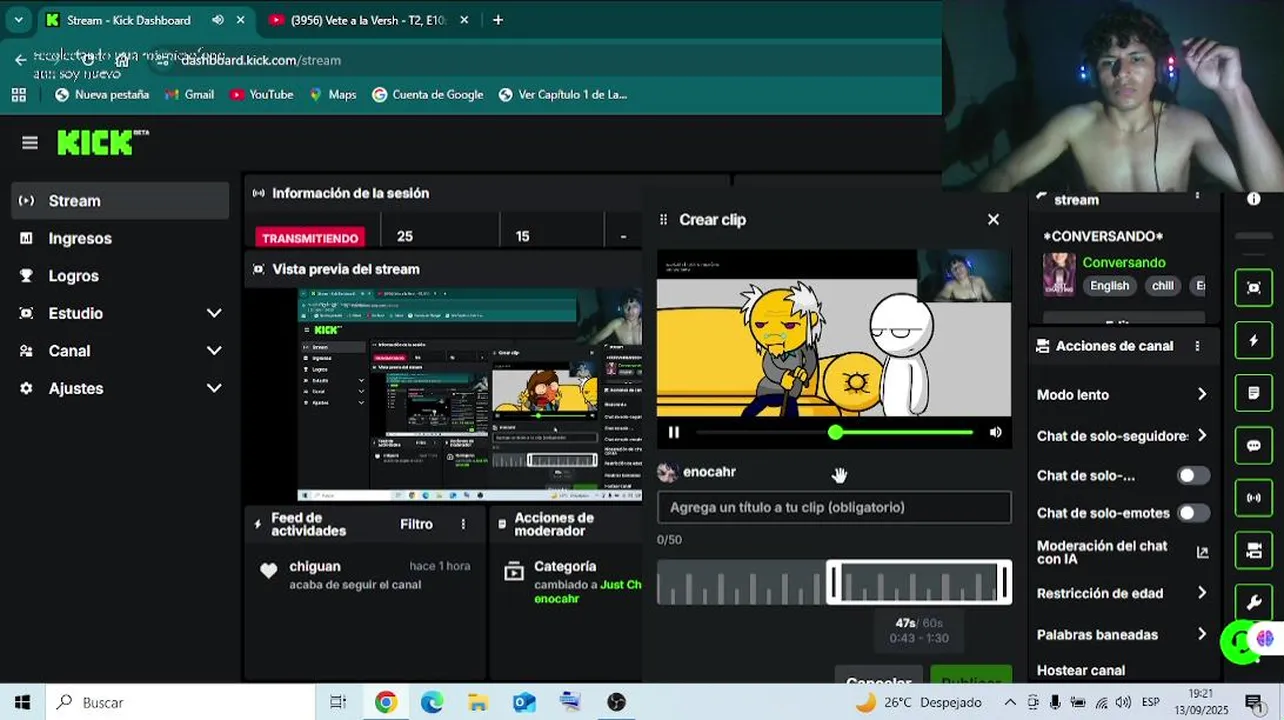The height and width of the screenshot is (720, 1284).
Task: Click the lightning bolt quick actions icon
Action: click(1254, 340)
